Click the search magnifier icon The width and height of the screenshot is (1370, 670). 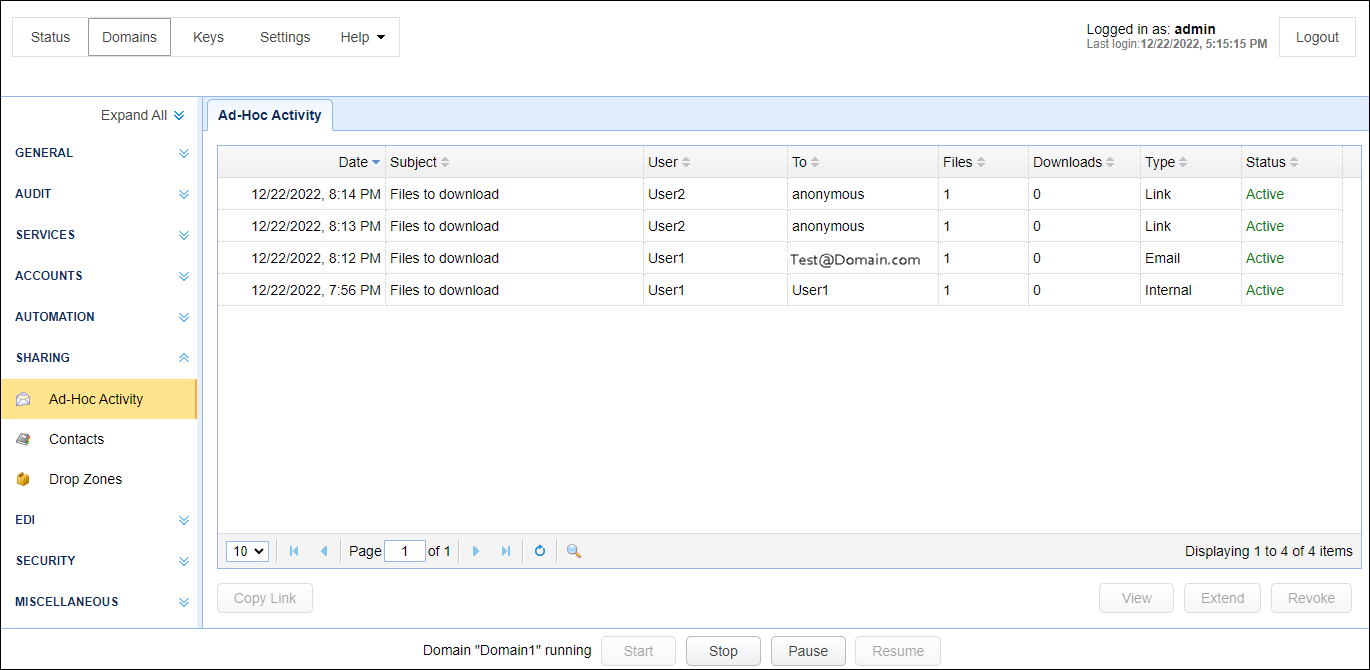pyautogui.click(x=574, y=551)
